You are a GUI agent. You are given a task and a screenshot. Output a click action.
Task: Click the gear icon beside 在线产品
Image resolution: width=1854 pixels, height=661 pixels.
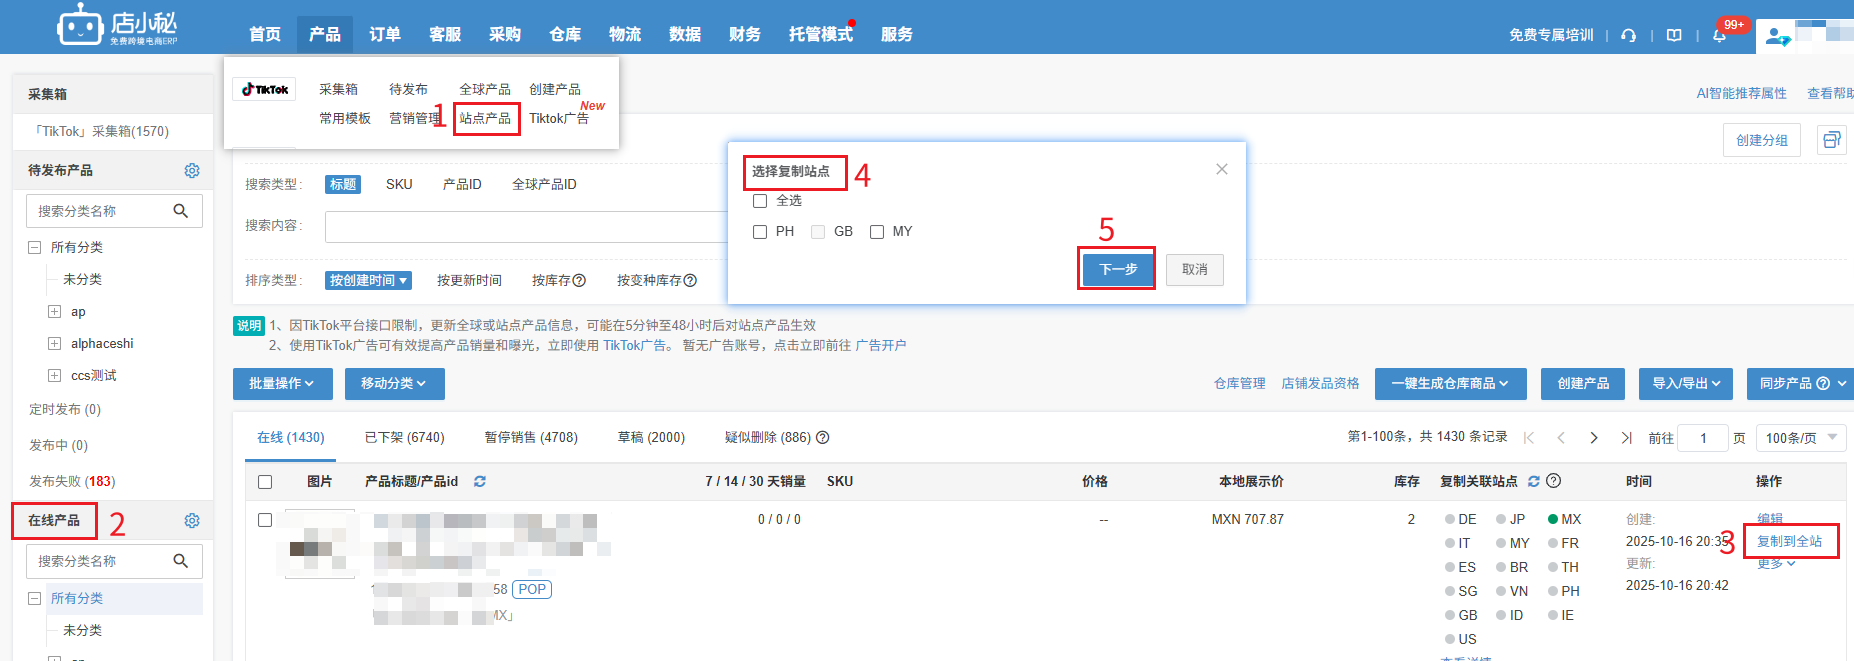click(192, 521)
